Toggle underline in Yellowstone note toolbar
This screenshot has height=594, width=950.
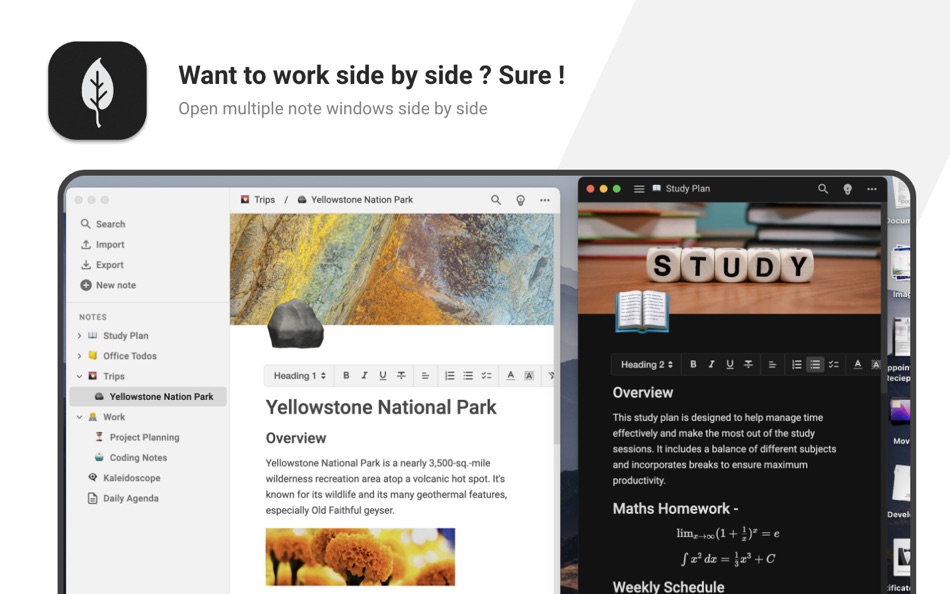coord(382,376)
